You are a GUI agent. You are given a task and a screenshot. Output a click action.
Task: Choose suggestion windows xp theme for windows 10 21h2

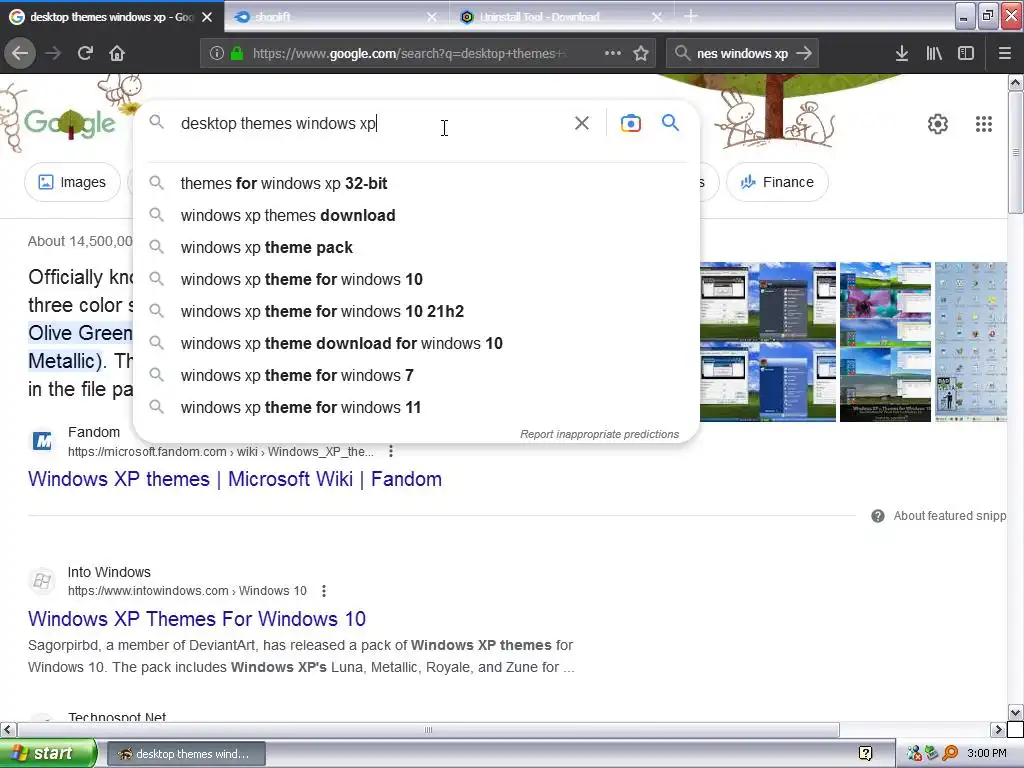pyautogui.click(x=415, y=312)
